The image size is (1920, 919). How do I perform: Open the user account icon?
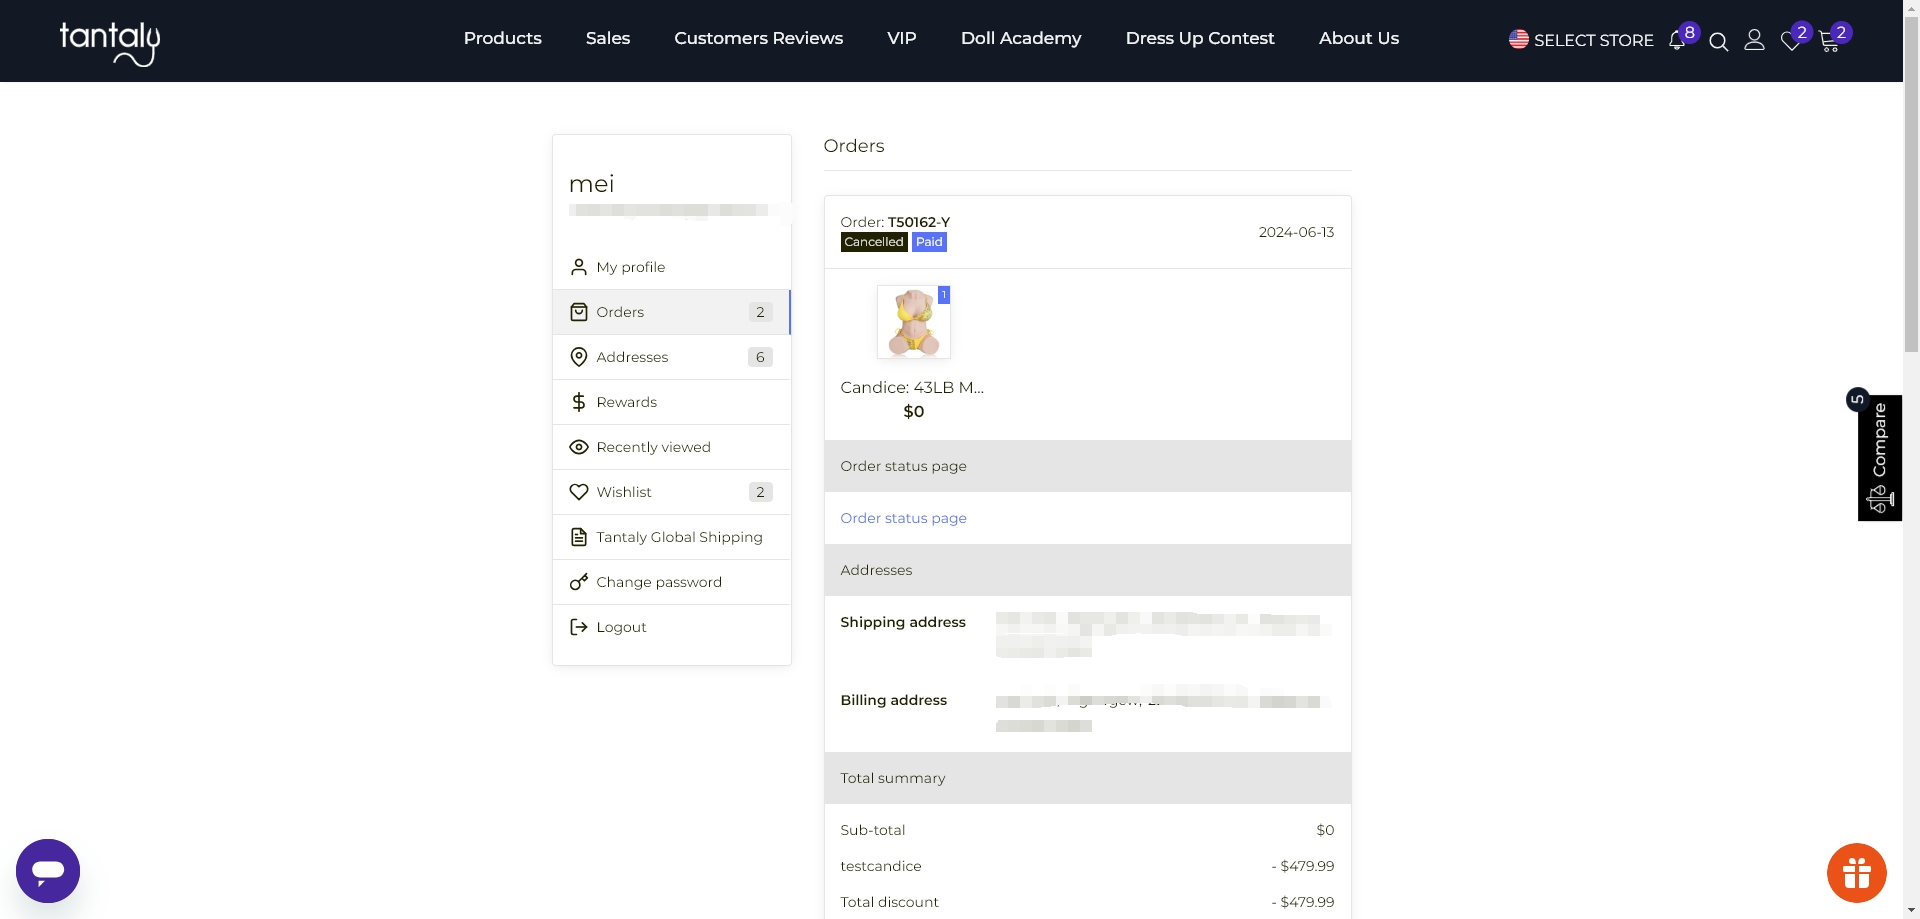click(1754, 40)
